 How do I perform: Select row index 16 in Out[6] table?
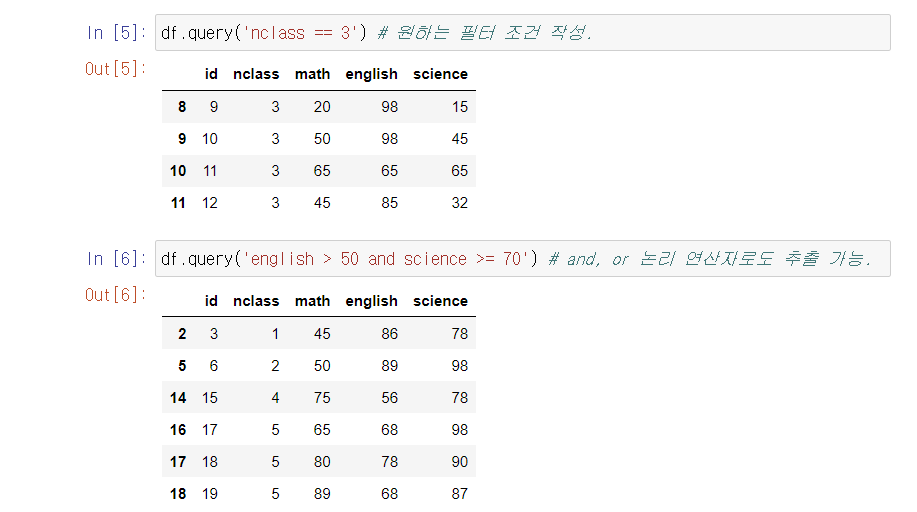(x=178, y=430)
